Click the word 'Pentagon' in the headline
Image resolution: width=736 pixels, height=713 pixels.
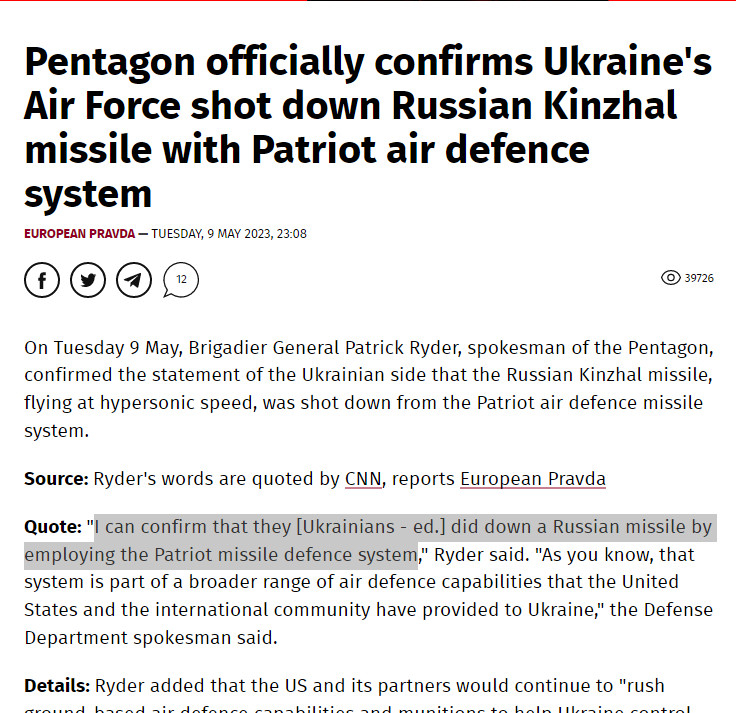coord(110,62)
